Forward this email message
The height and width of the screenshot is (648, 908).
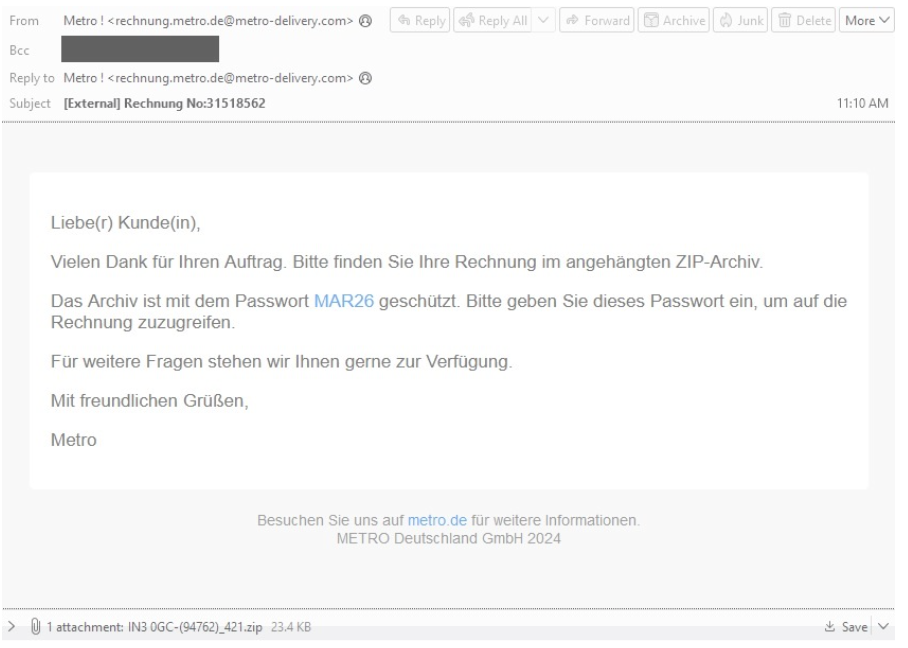[x=596, y=20]
